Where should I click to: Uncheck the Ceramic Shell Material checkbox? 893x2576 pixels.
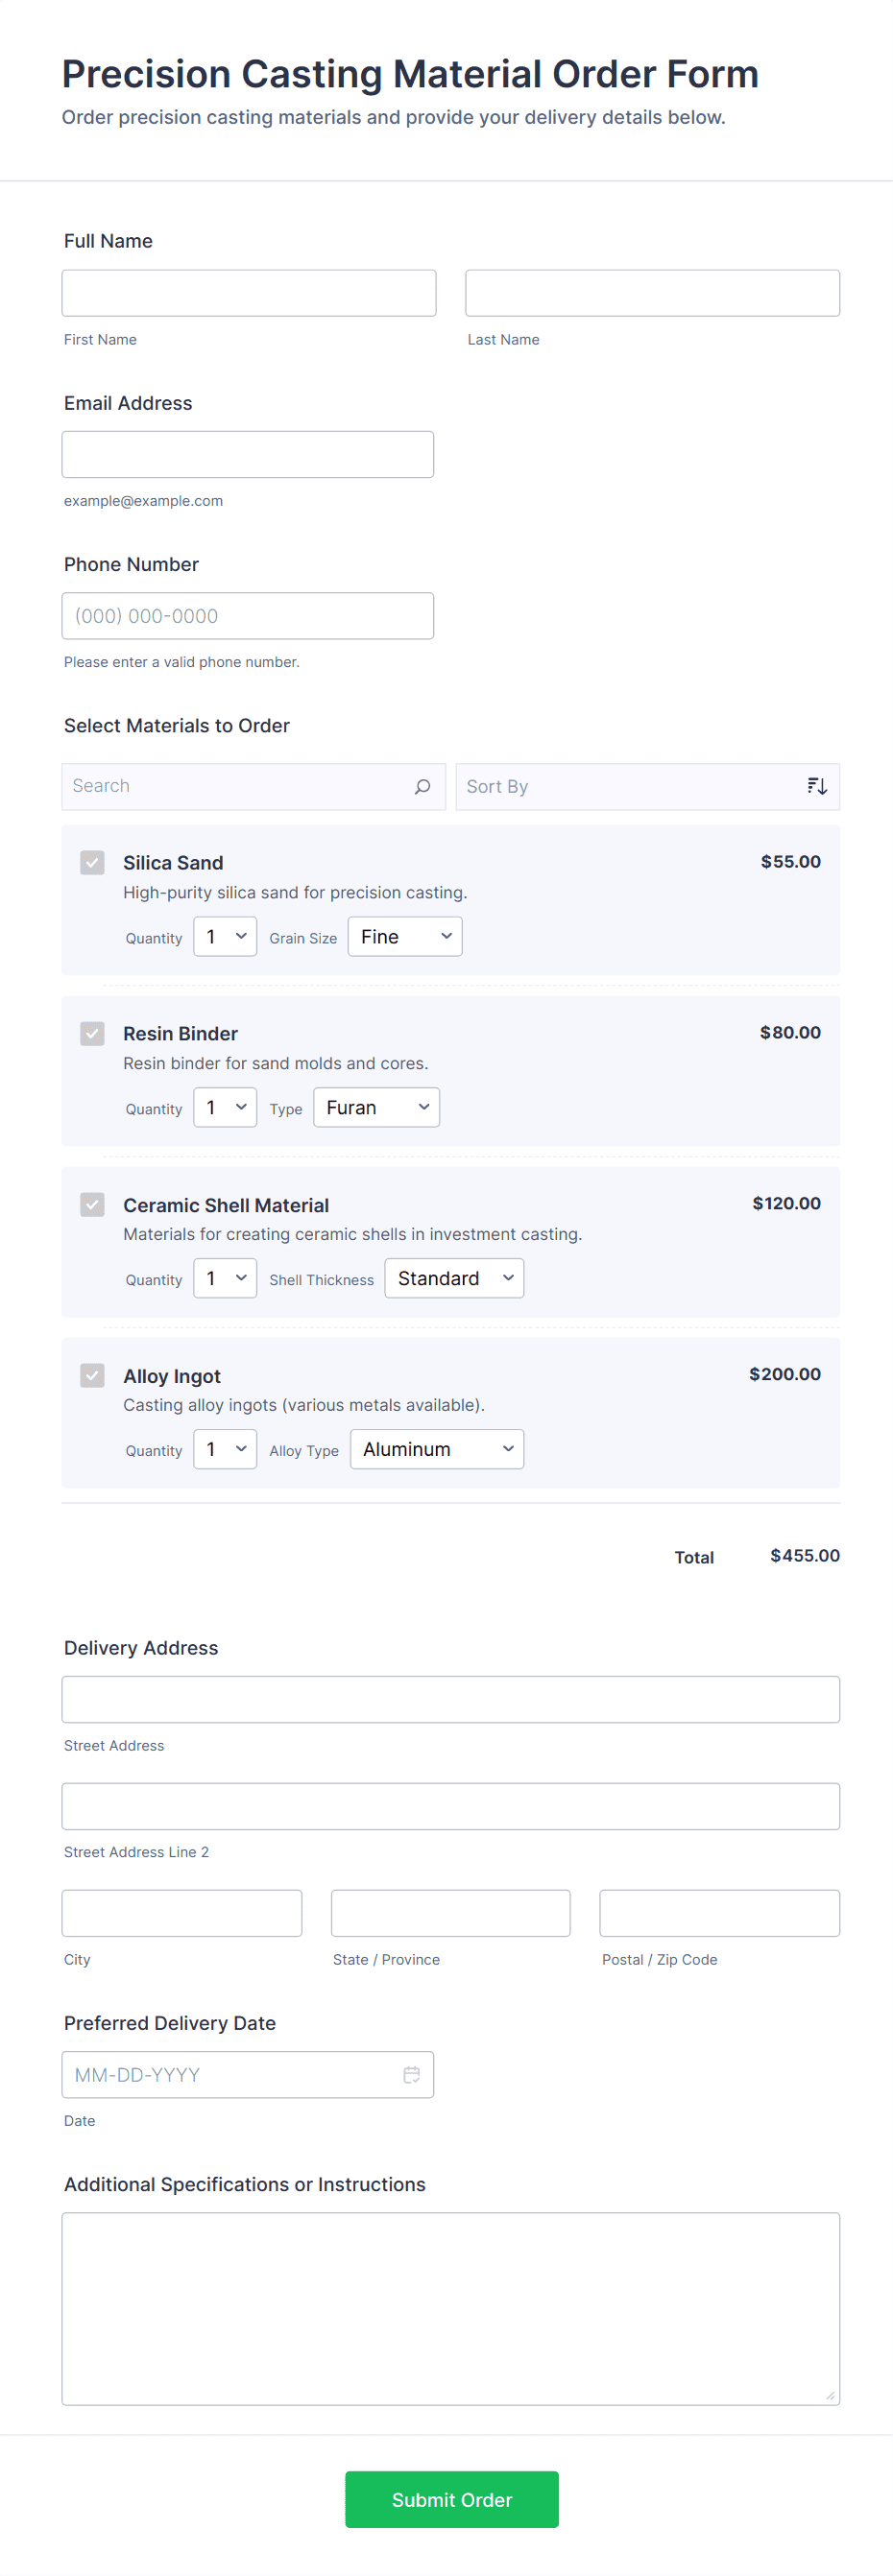[x=92, y=1204]
